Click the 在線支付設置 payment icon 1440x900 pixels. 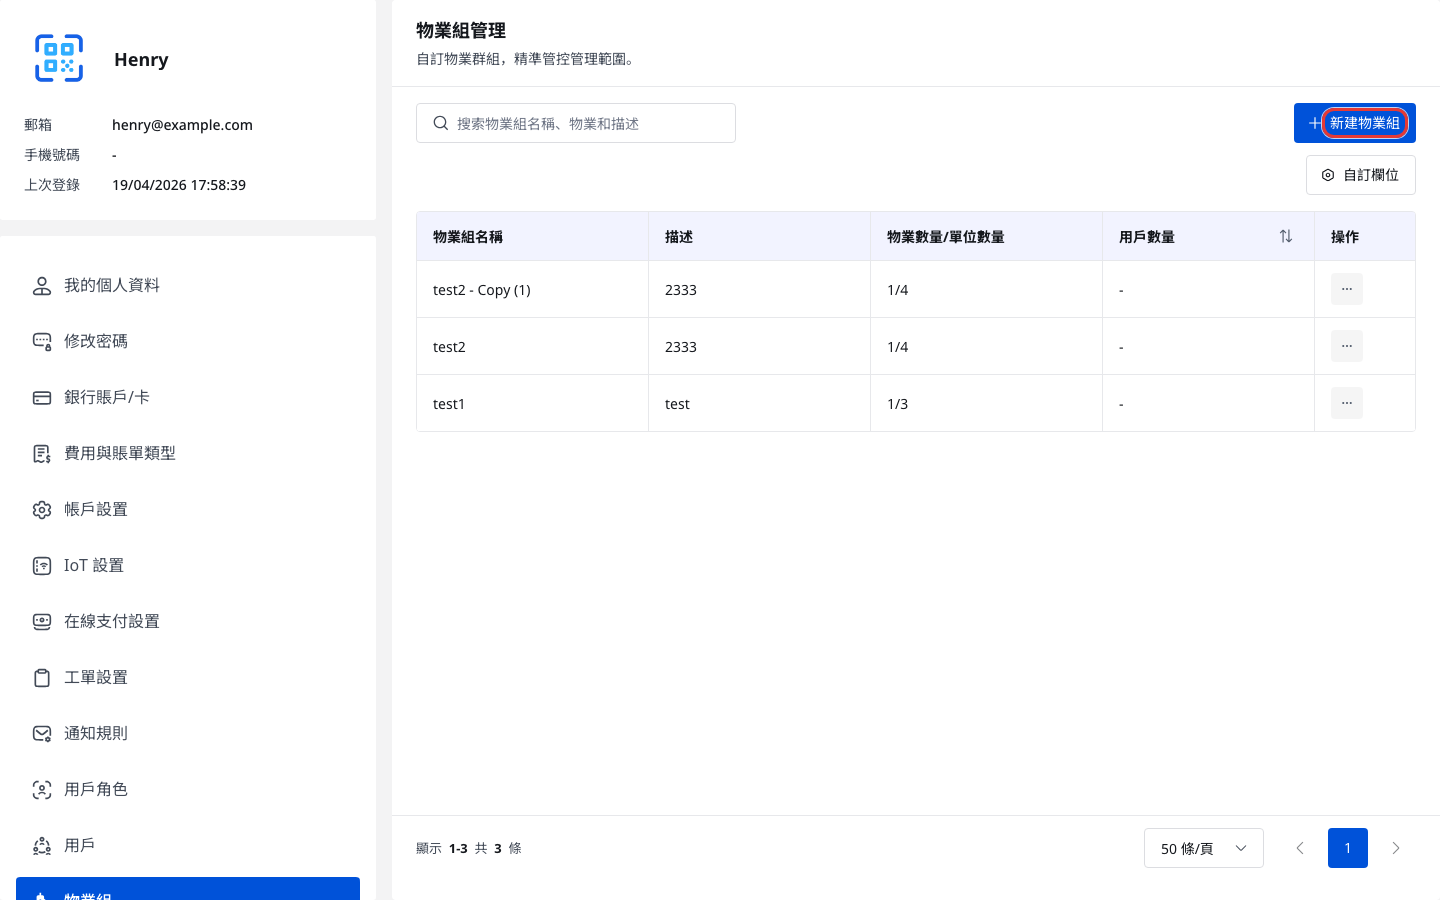coord(42,622)
